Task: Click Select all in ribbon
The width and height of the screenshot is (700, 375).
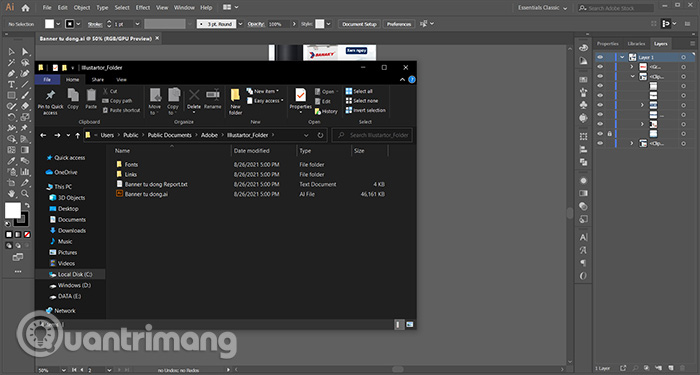Action: pos(359,91)
